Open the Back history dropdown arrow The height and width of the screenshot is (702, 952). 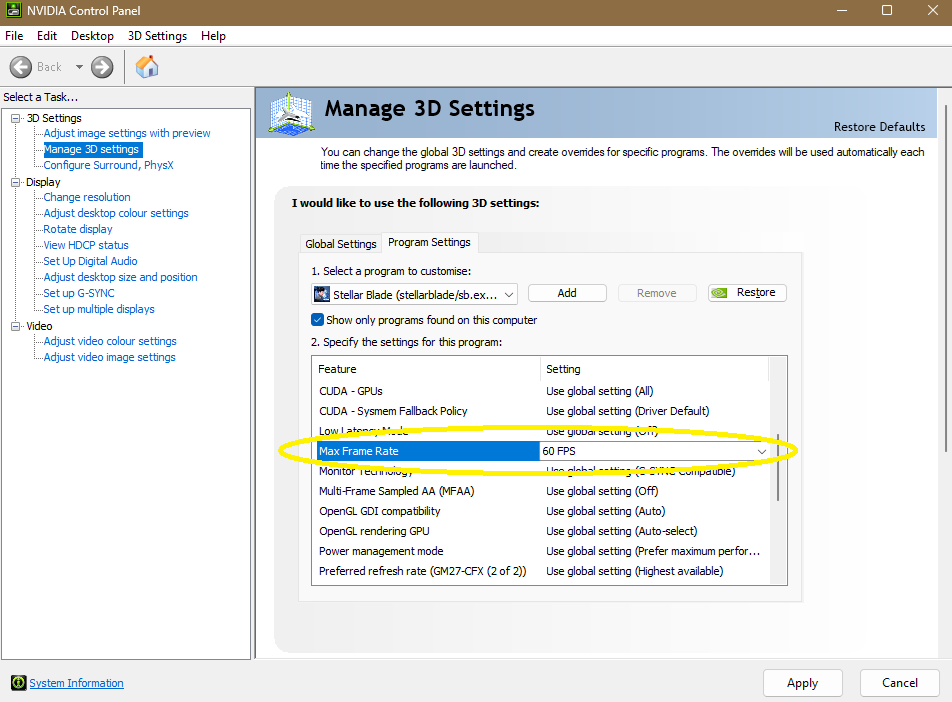click(79, 67)
